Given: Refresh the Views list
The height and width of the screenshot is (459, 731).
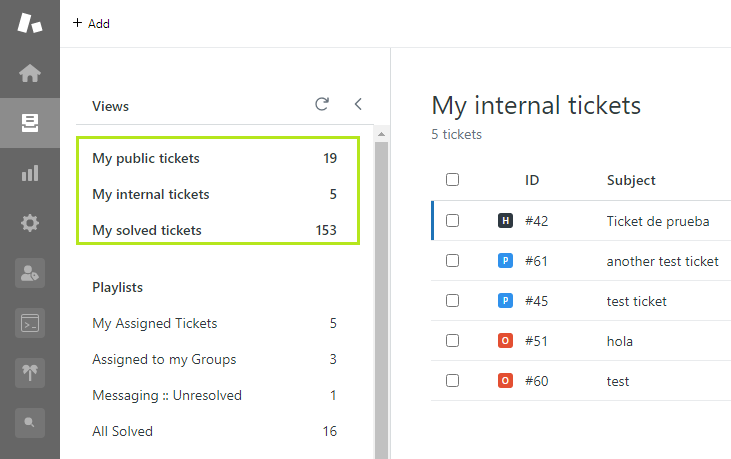Looking at the screenshot, I should (x=322, y=104).
